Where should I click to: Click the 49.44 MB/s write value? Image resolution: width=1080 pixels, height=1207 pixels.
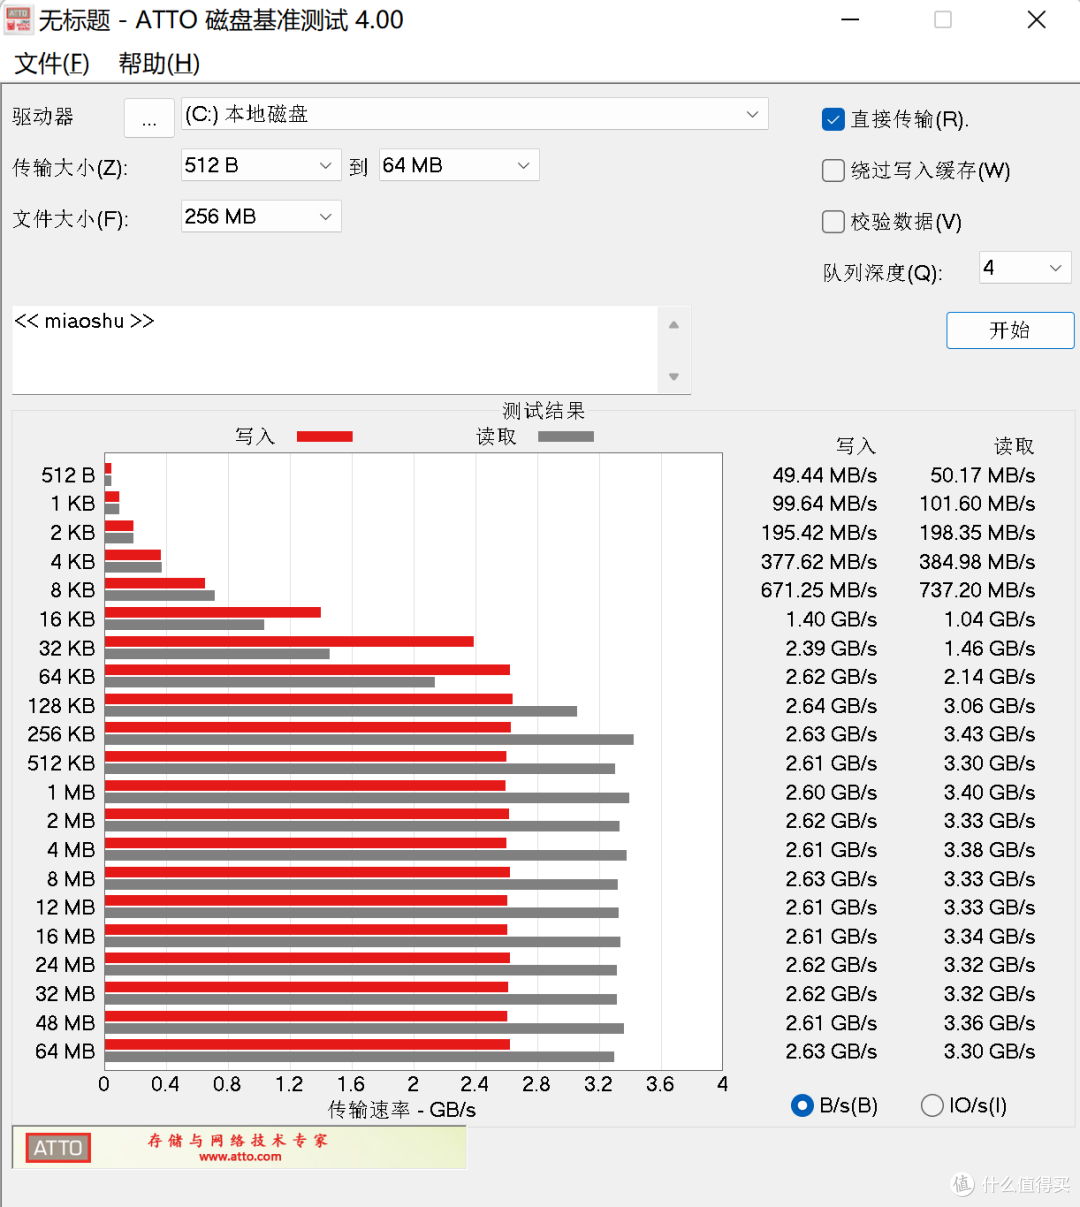coord(825,475)
